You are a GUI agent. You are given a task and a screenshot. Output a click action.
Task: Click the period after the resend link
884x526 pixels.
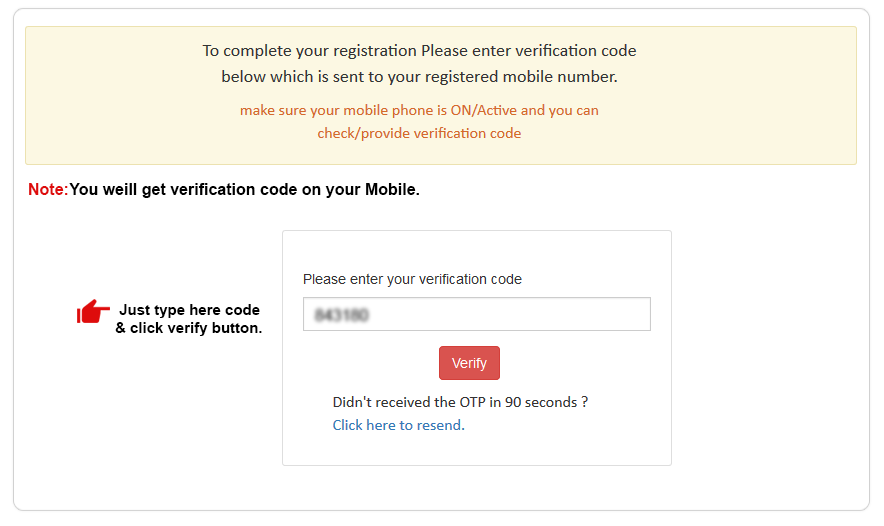(x=463, y=427)
